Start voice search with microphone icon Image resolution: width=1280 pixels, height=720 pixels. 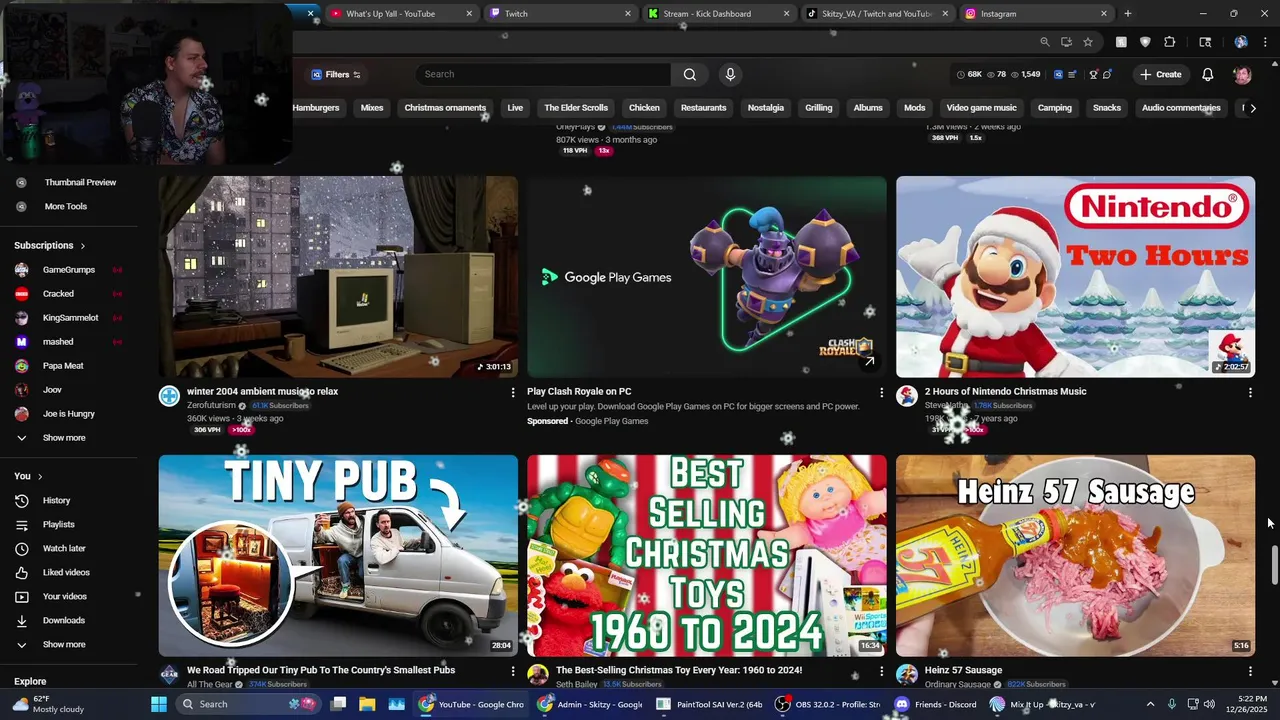[x=730, y=74]
